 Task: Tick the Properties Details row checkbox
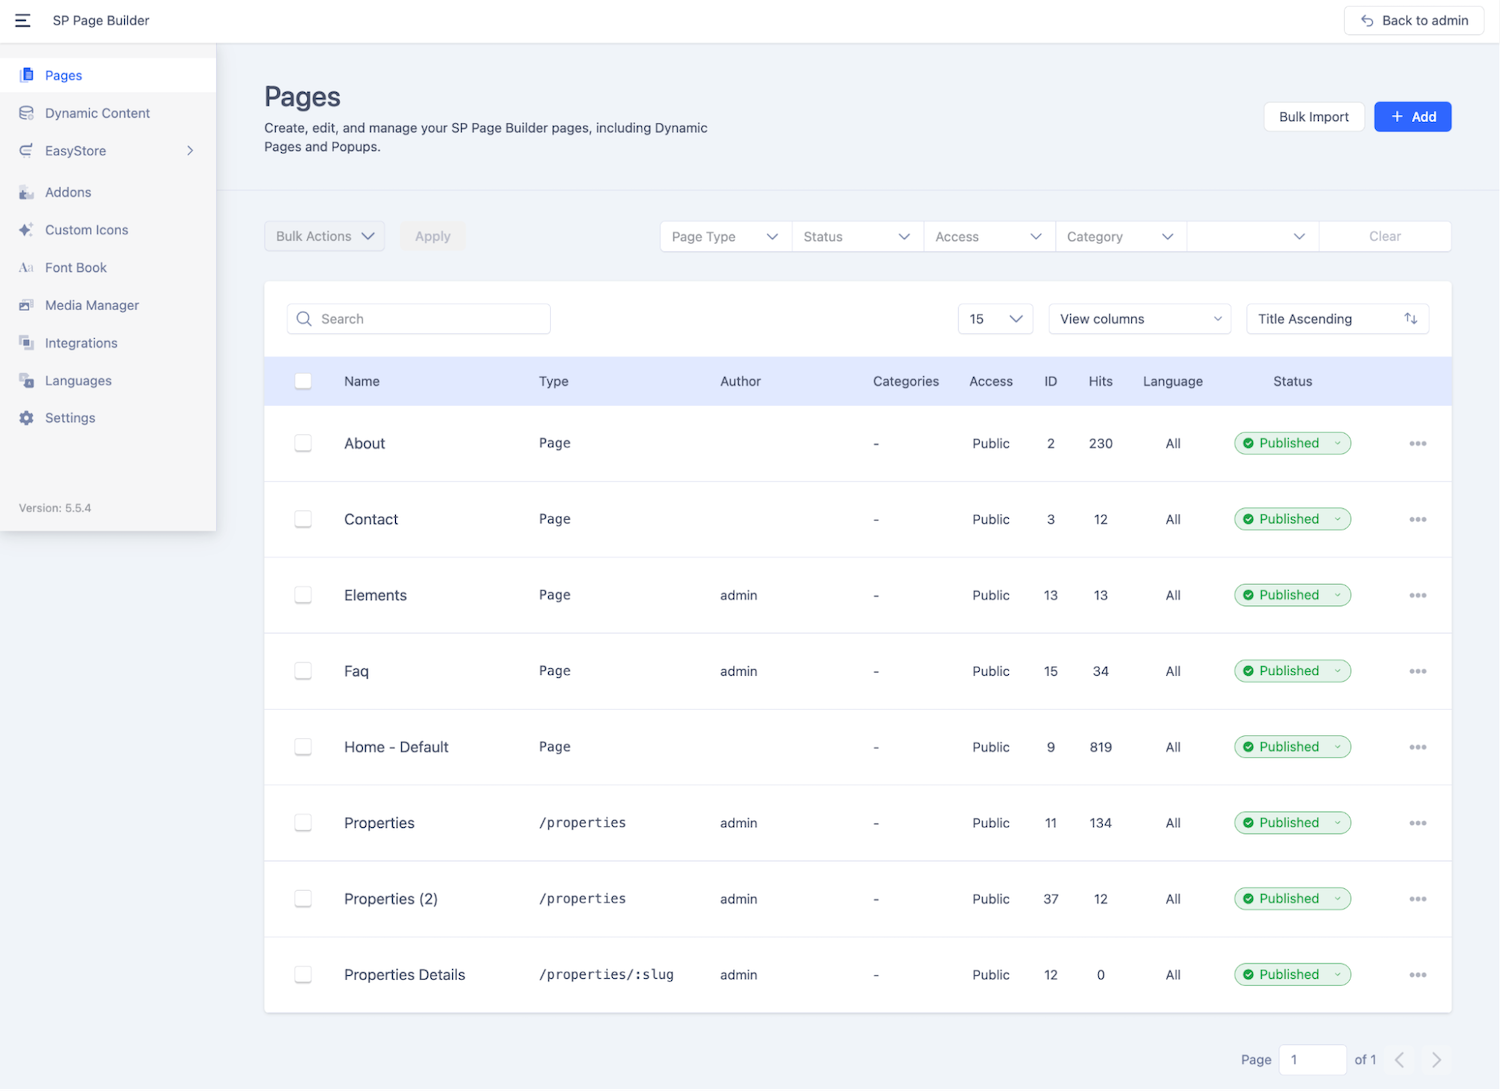click(303, 975)
